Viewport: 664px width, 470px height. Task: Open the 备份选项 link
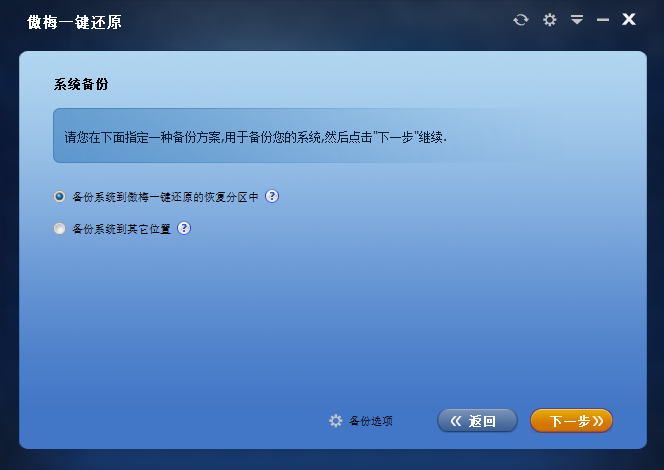tap(371, 421)
